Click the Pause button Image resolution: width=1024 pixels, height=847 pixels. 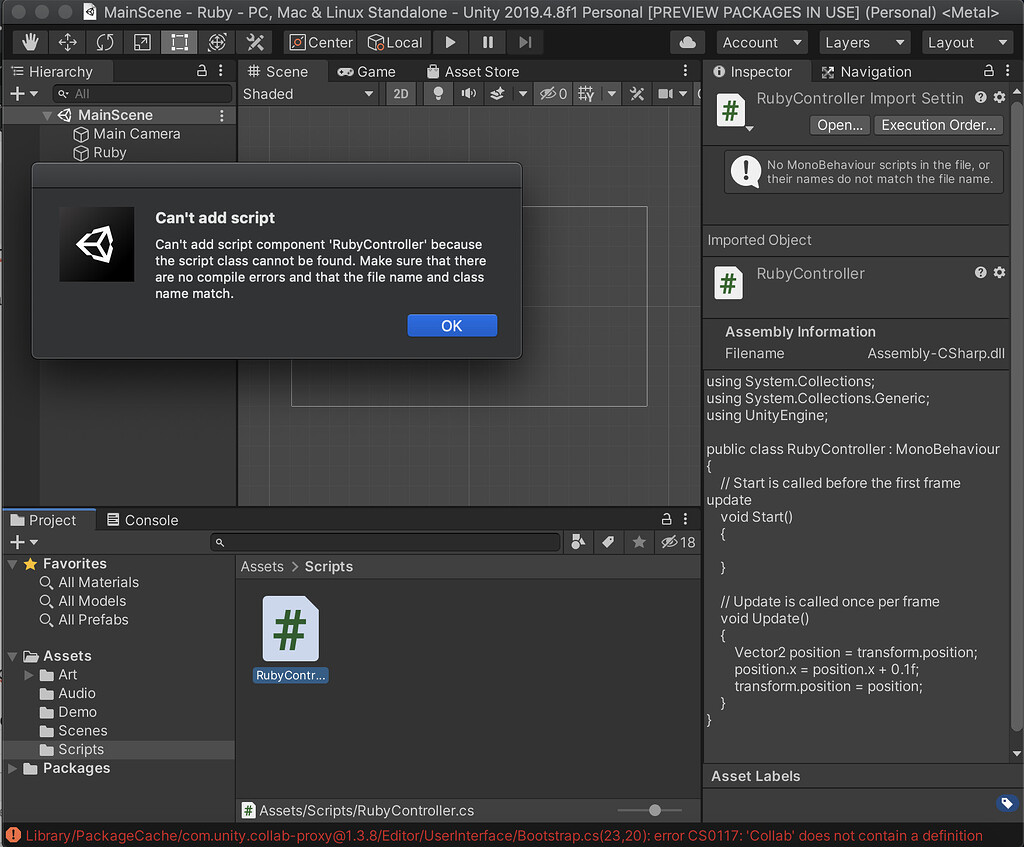tap(487, 42)
